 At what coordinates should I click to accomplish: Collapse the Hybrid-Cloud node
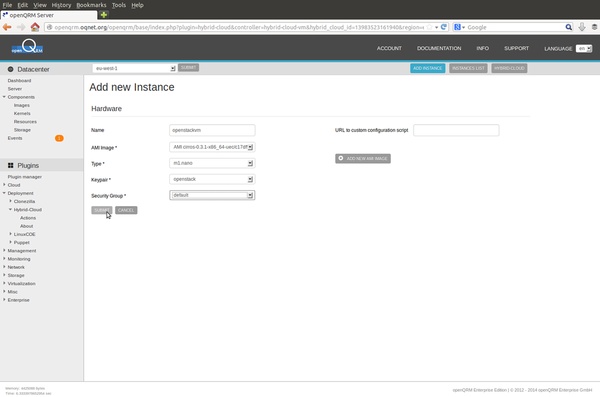10,209
